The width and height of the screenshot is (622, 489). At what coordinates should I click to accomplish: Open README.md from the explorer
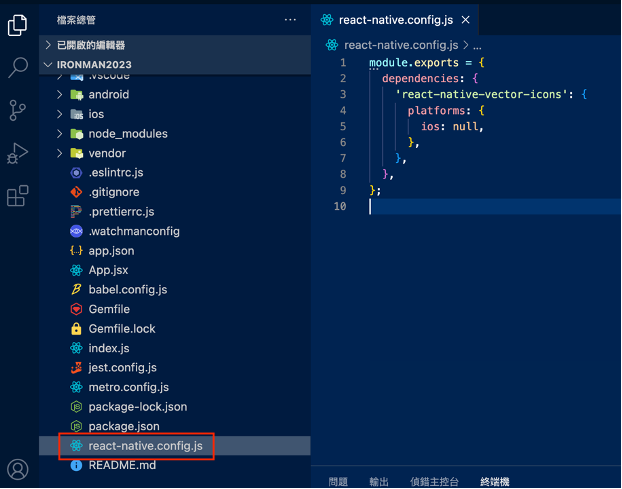(x=175, y=465)
